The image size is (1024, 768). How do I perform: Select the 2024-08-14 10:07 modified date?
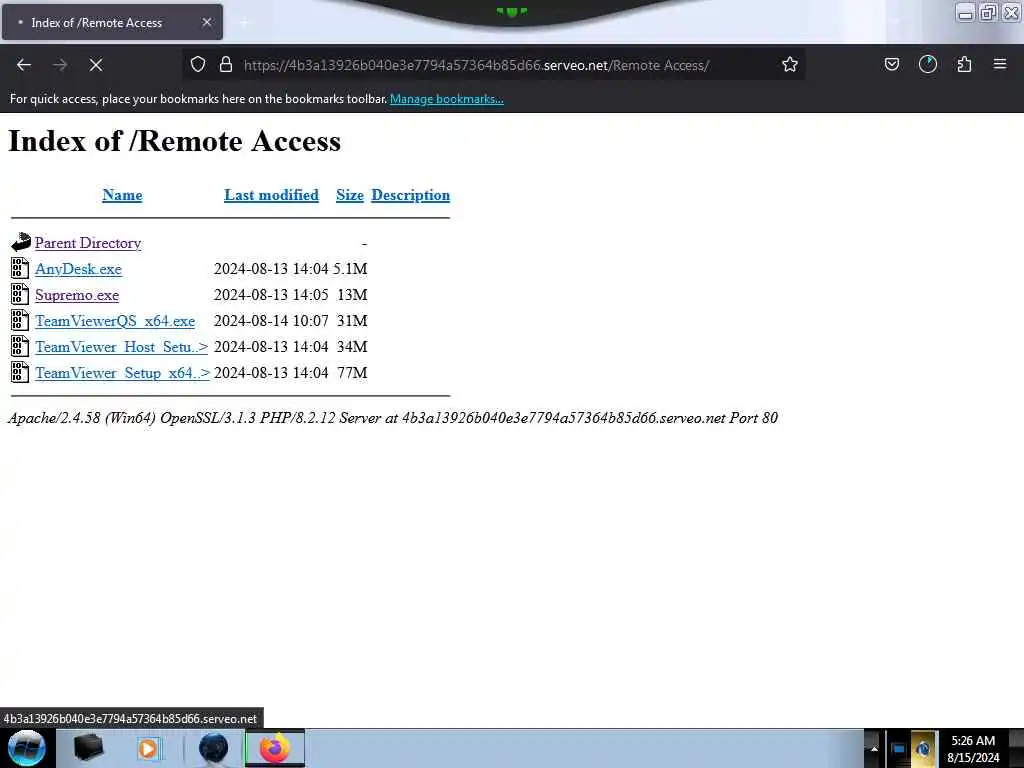click(x=271, y=321)
